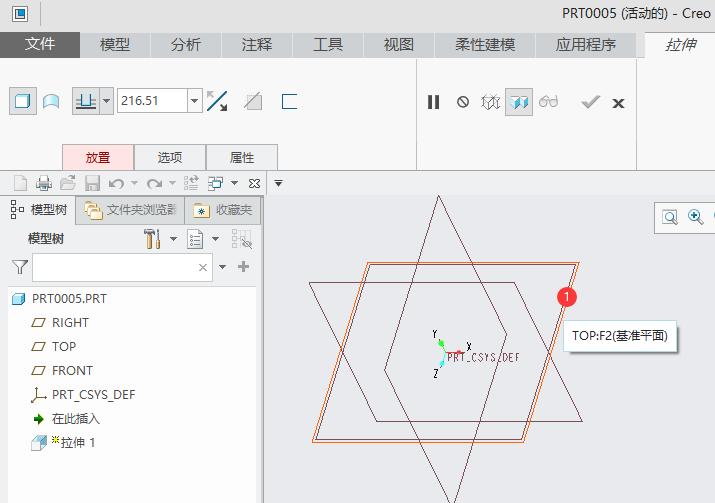This screenshot has height=503, width=715.
Task: Open the depth type dropdown arrow
Action: 107,101
